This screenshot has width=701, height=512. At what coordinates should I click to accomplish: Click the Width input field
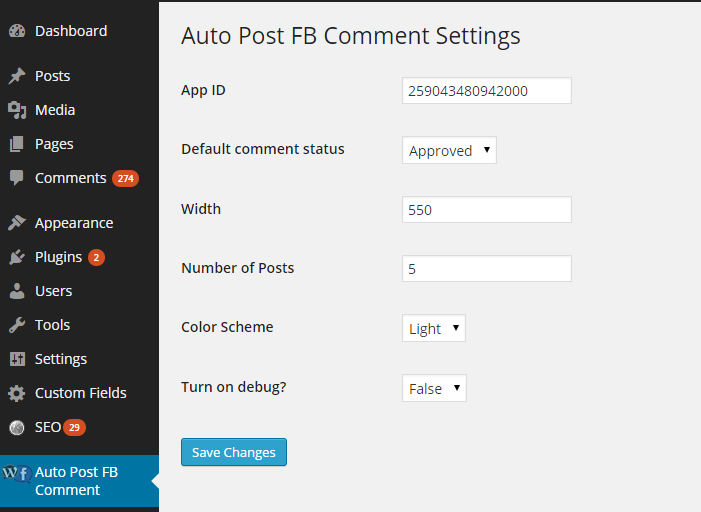tap(487, 210)
